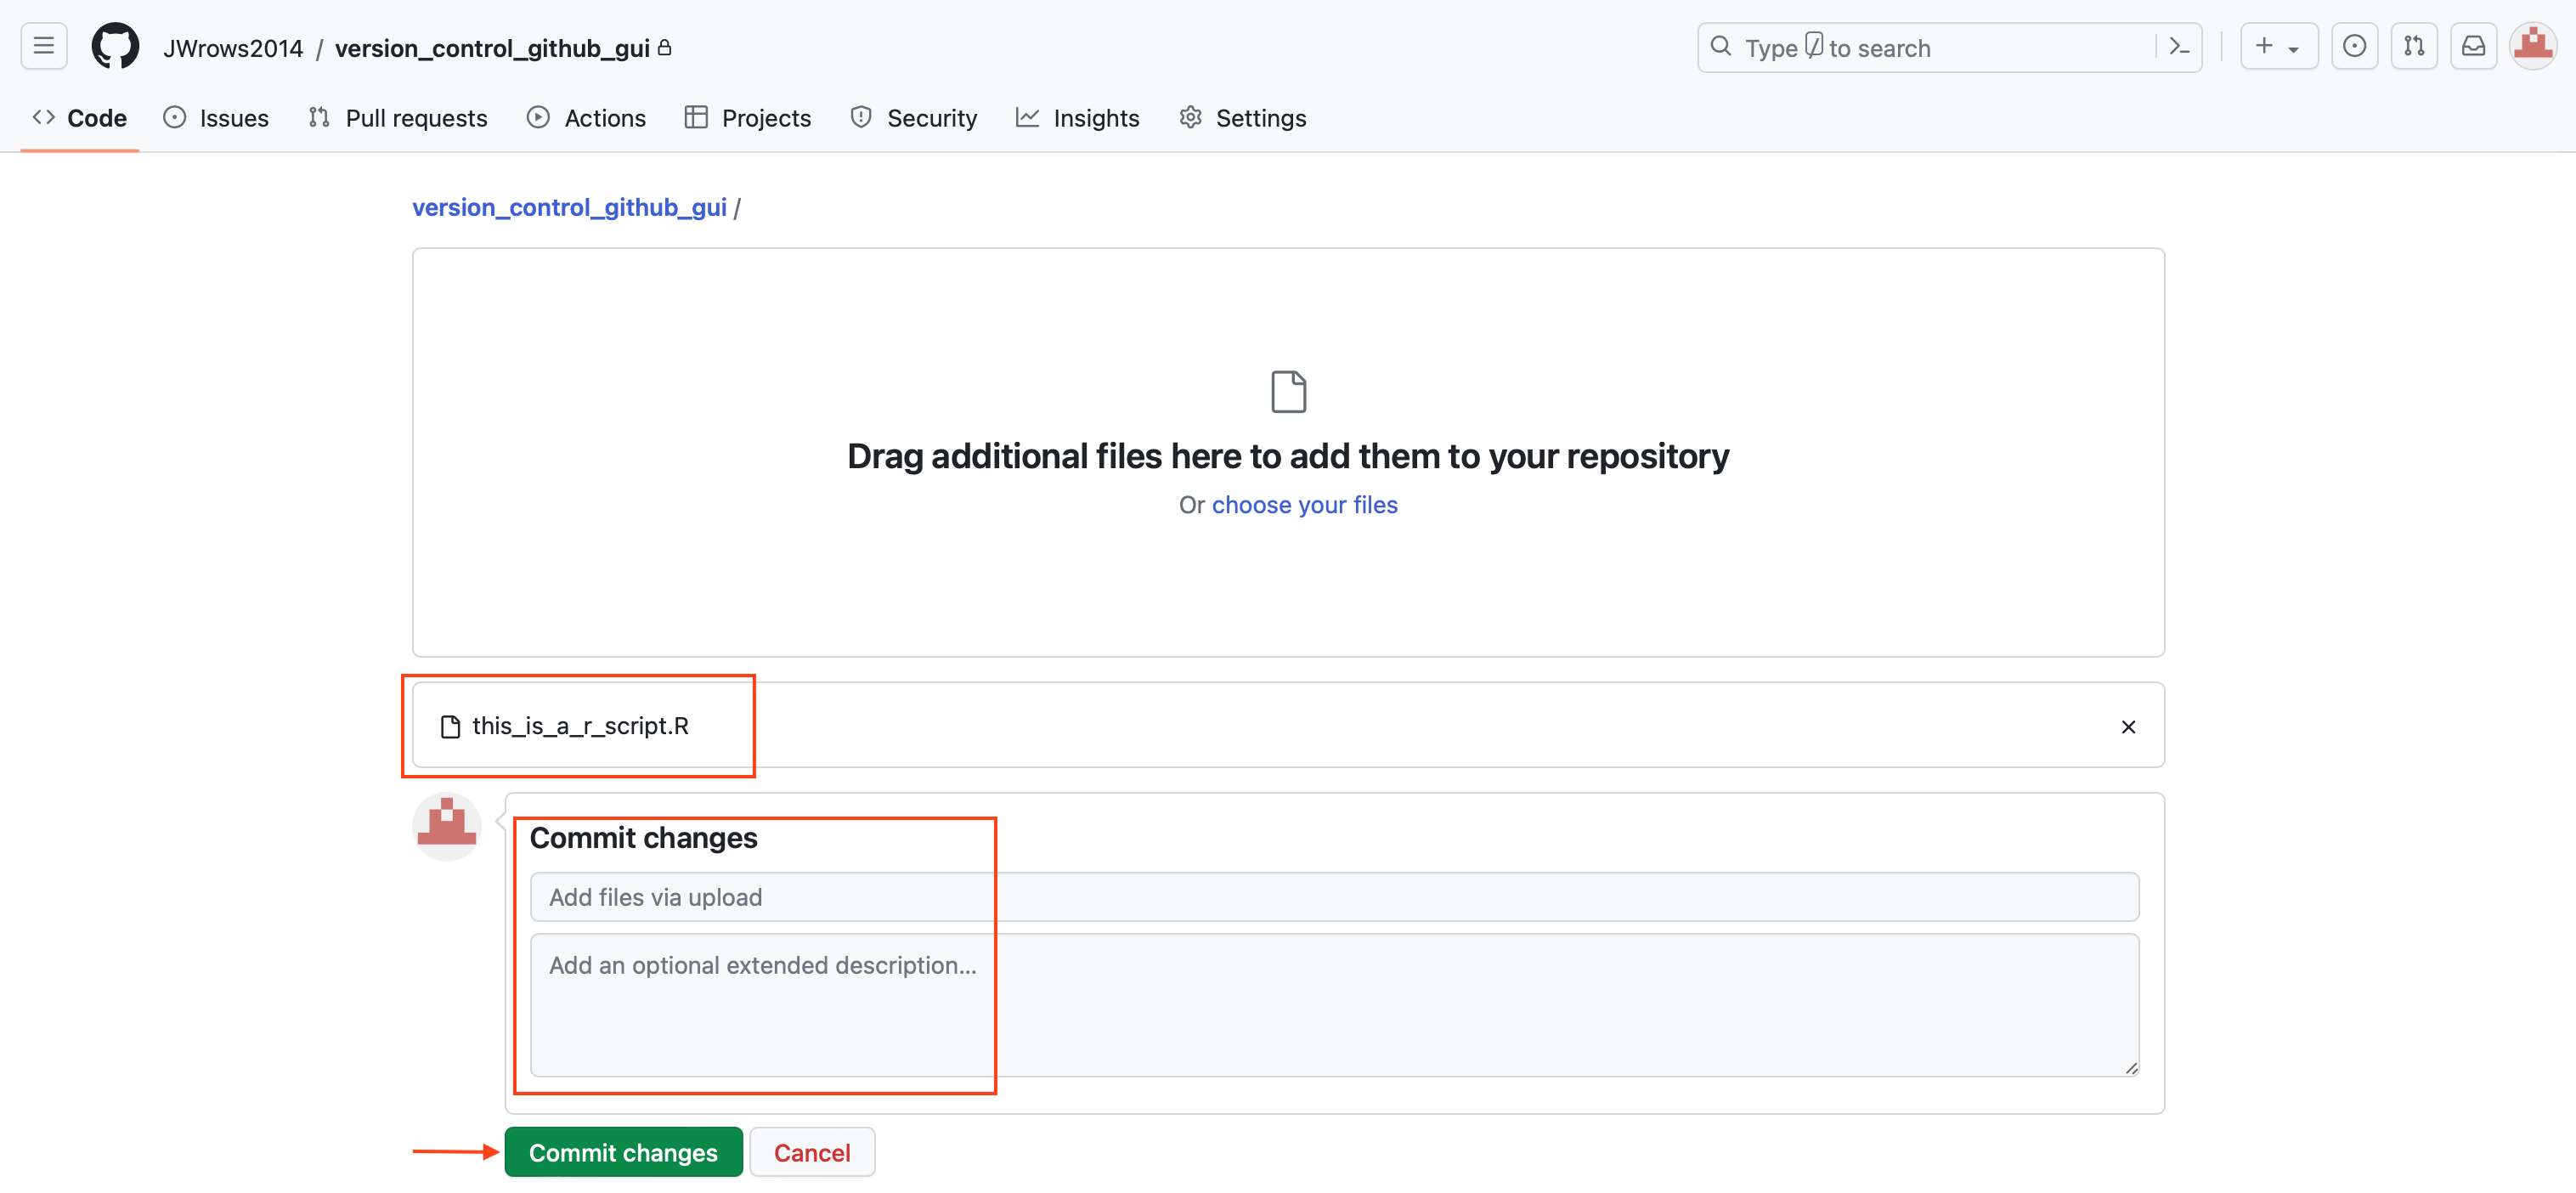Remove this_is_a_r_script.R with the X
The height and width of the screenshot is (1193, 2576).
[x=2128, y=727]
